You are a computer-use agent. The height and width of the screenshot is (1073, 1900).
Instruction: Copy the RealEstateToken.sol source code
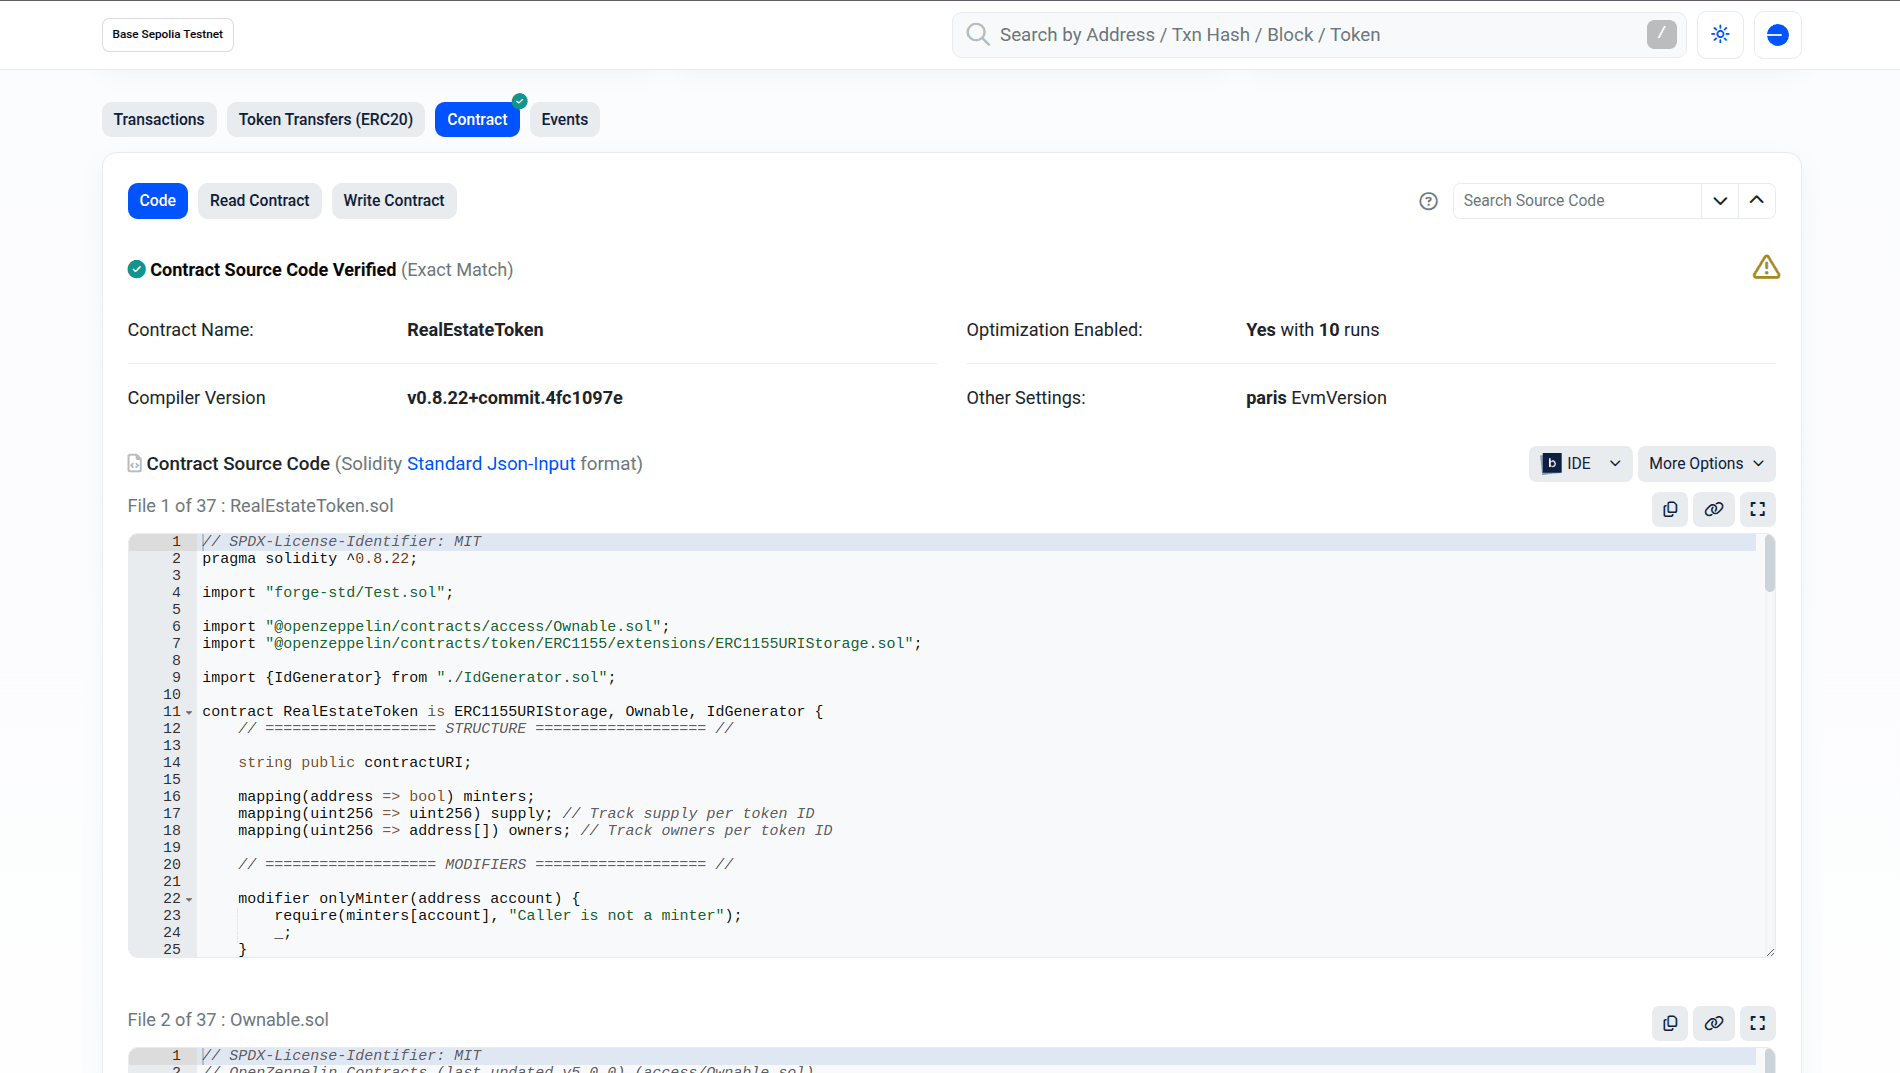(1669, 509)
